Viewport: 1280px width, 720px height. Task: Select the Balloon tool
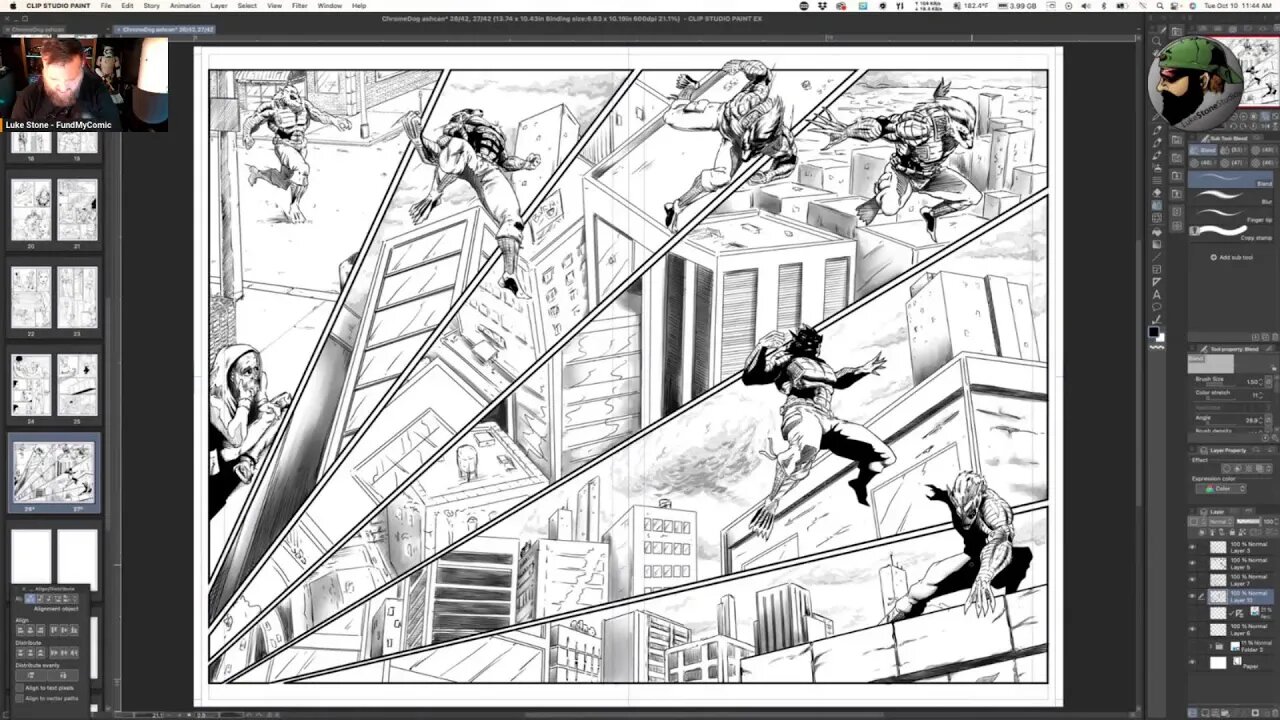1157,306
